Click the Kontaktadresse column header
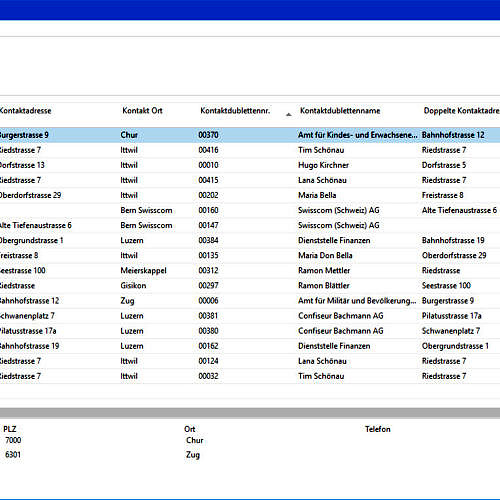 pyautogui.click(x=26, y=111)
